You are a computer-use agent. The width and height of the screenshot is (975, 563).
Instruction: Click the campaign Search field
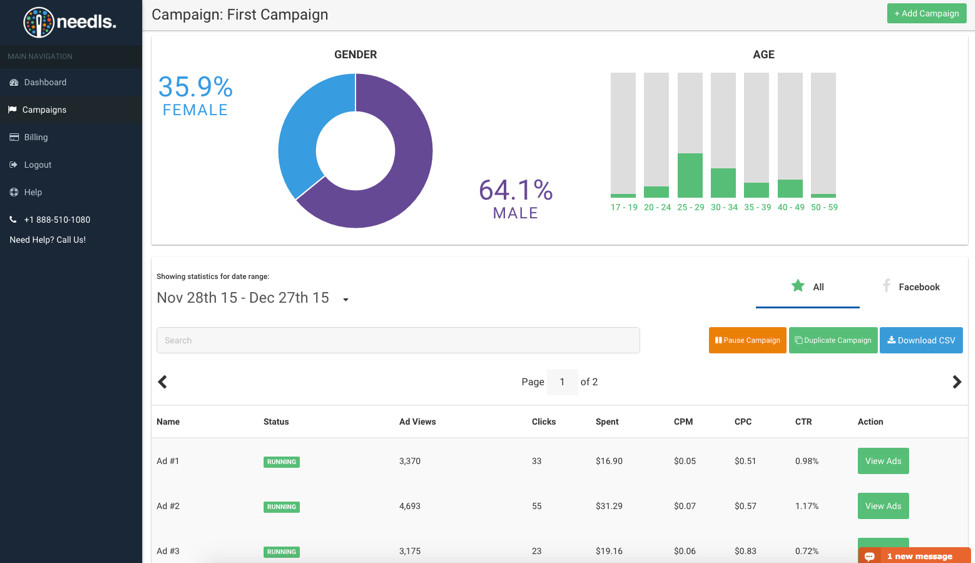click(x=398, y=340)
